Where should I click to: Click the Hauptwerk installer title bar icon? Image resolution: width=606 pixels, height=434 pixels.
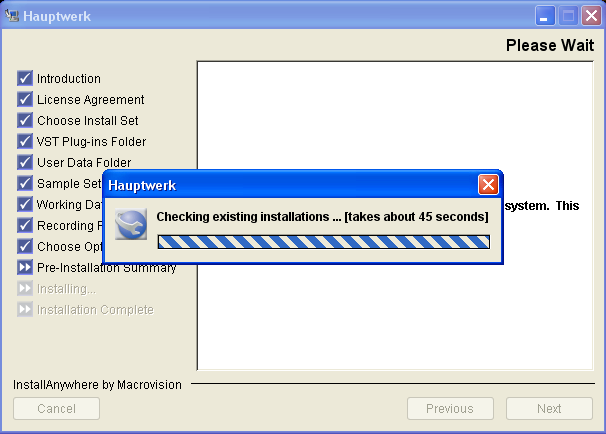tap(12, 15)
